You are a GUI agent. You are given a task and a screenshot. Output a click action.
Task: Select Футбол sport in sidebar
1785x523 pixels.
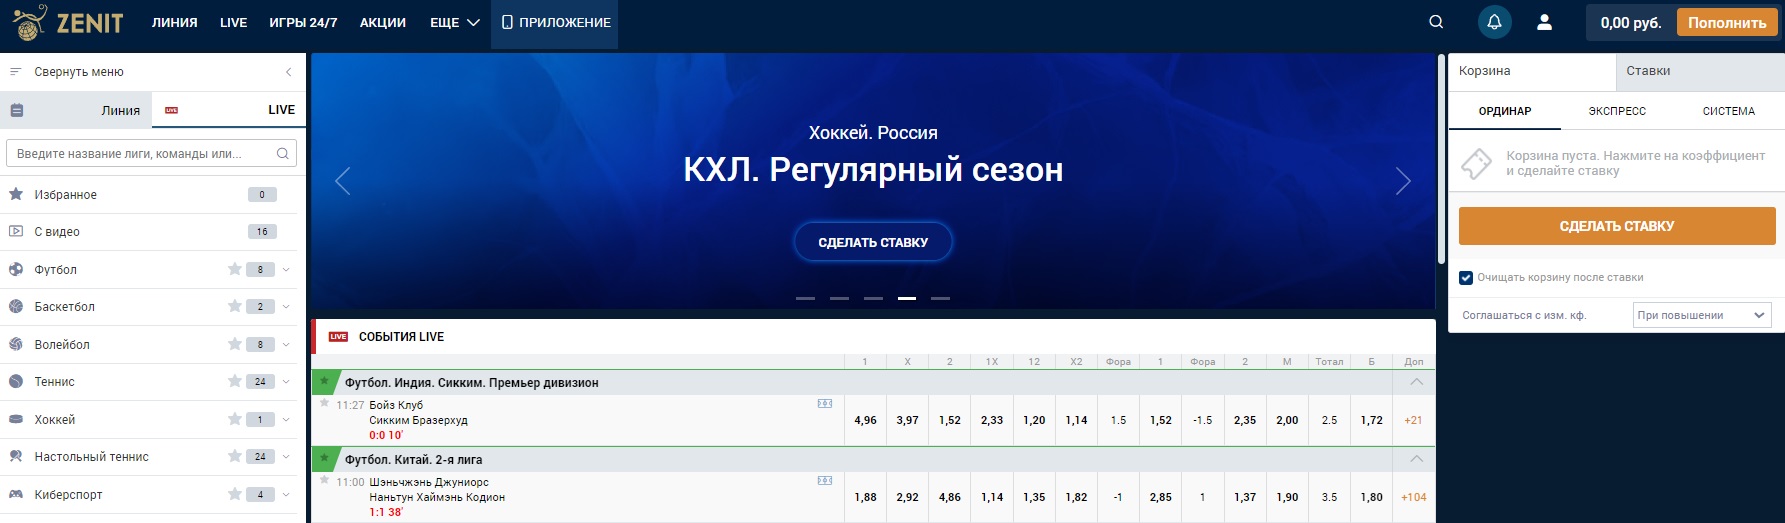click(x=56, y=269)
